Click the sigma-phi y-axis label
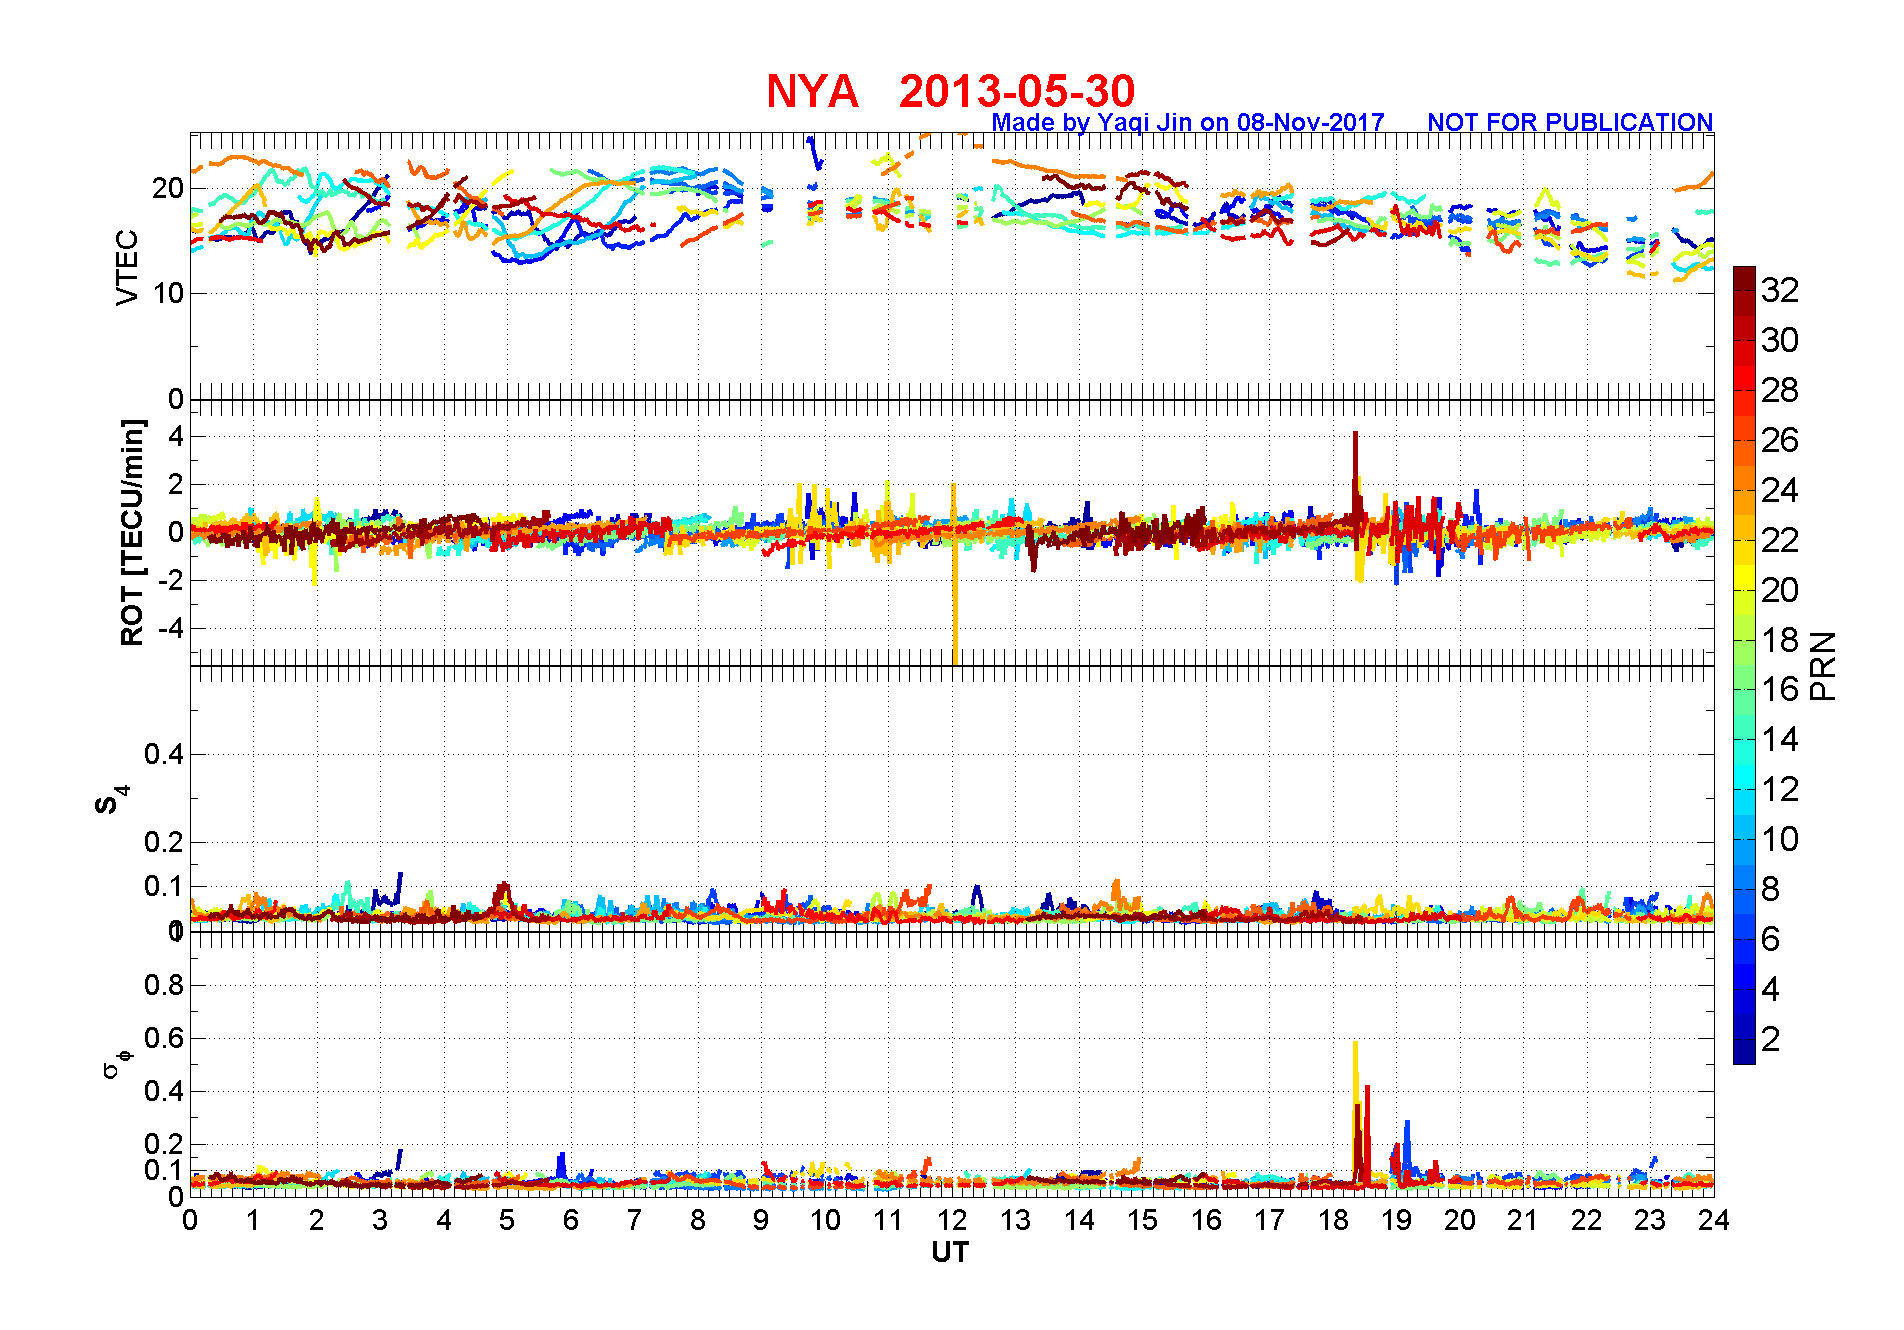Screen dimensions: 1904x1330 [117, 1064]
